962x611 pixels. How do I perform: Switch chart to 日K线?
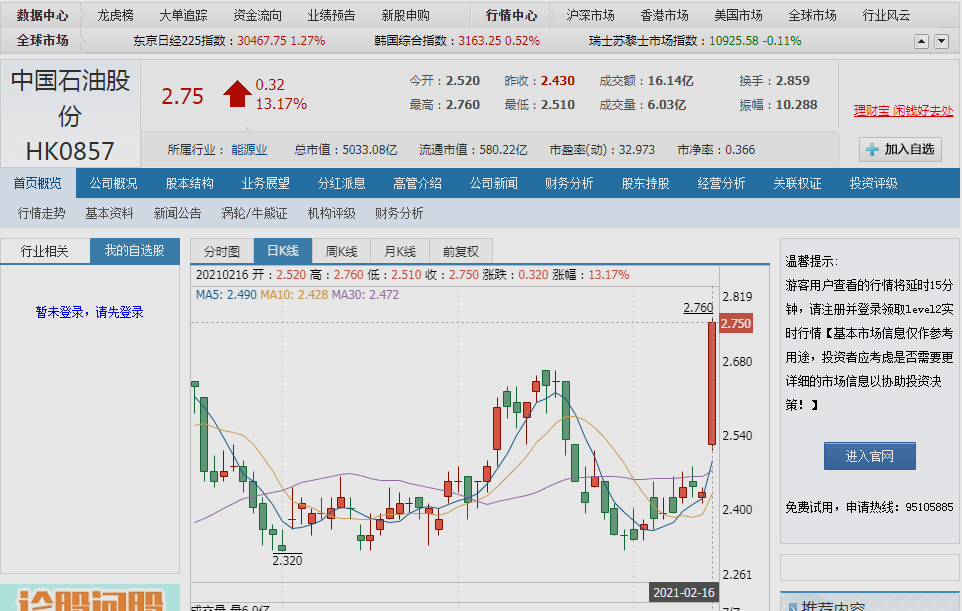point(283,251)
